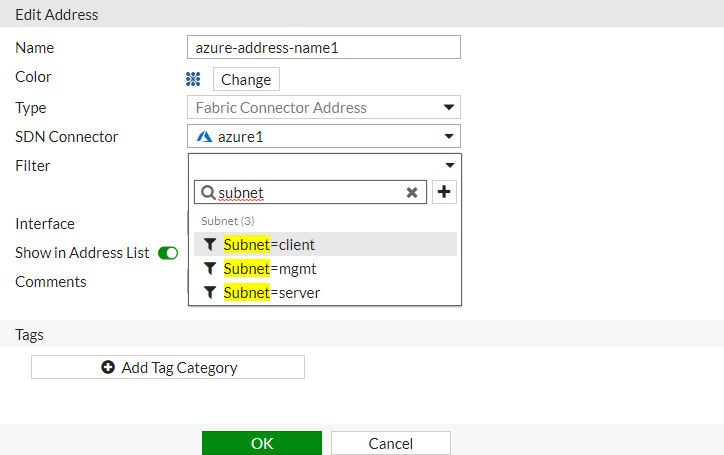Viewport: 724px width, 455px height.
Task: Select the Subnet=client filter option
Action: (x=270, y=244)
